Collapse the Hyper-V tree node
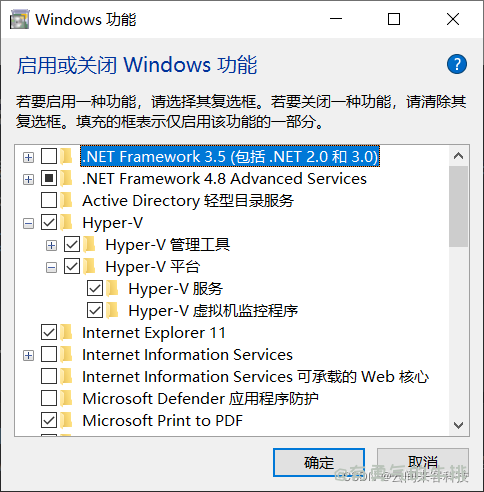This screenshot has height=492, width=484. 29,223
